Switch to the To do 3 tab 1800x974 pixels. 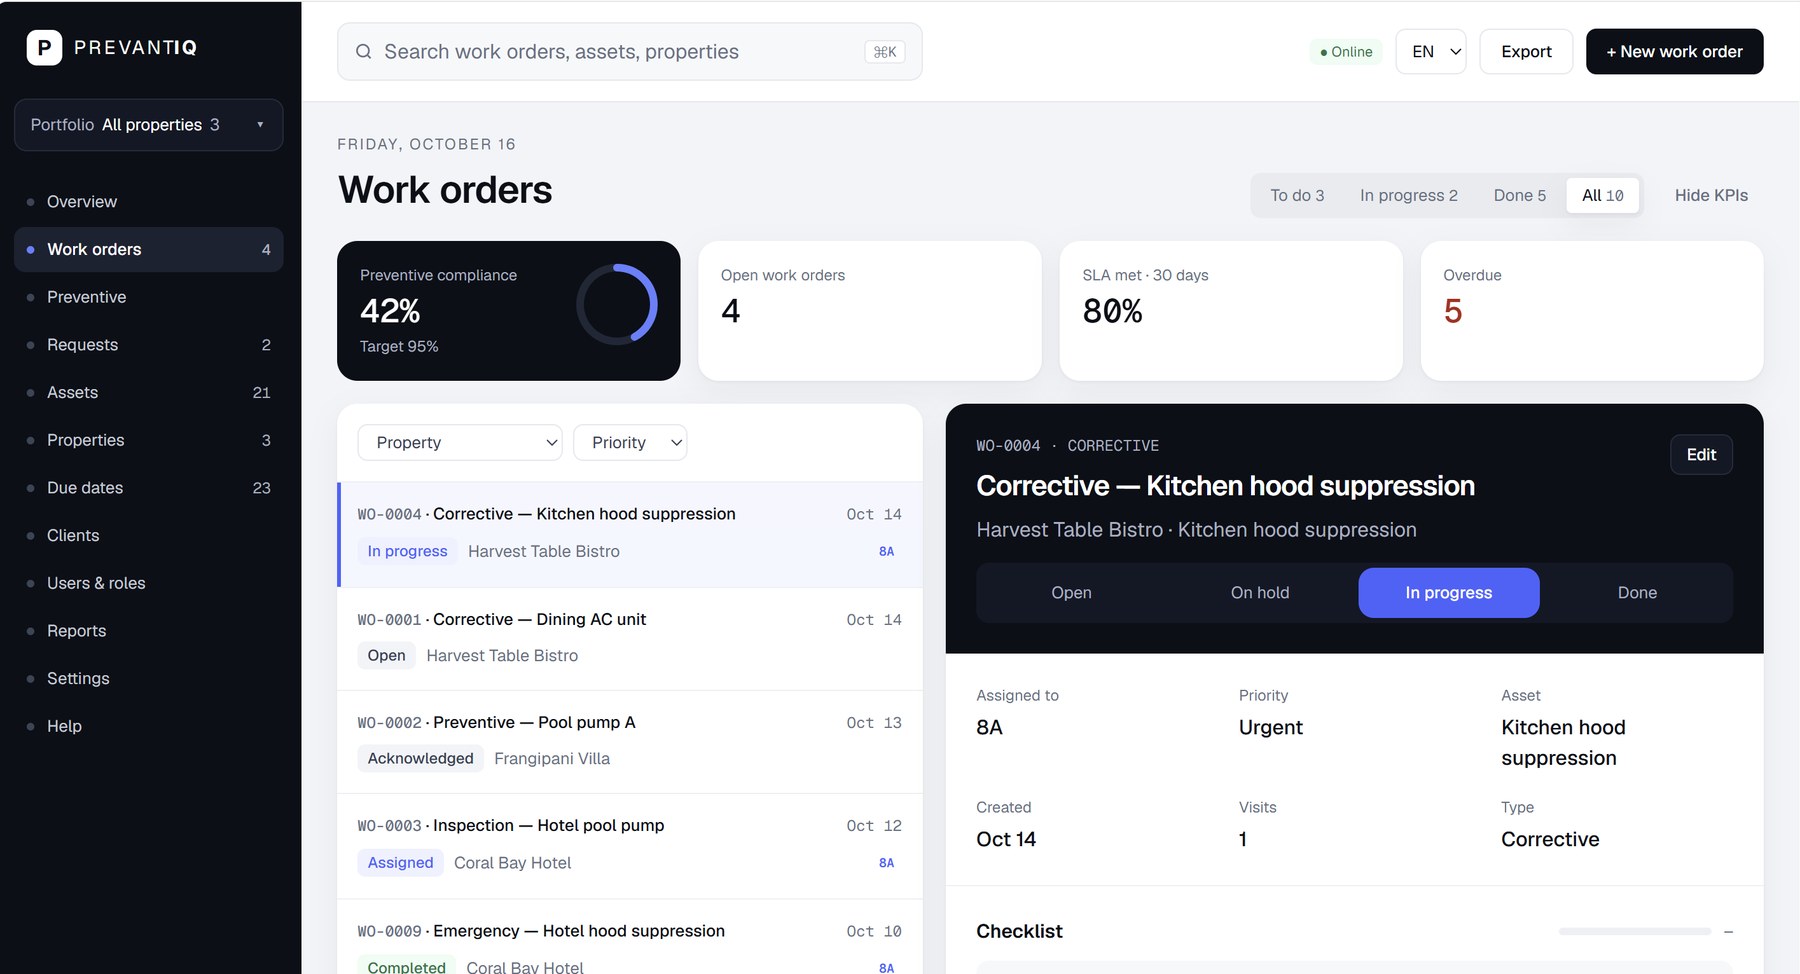point(1297,196)
